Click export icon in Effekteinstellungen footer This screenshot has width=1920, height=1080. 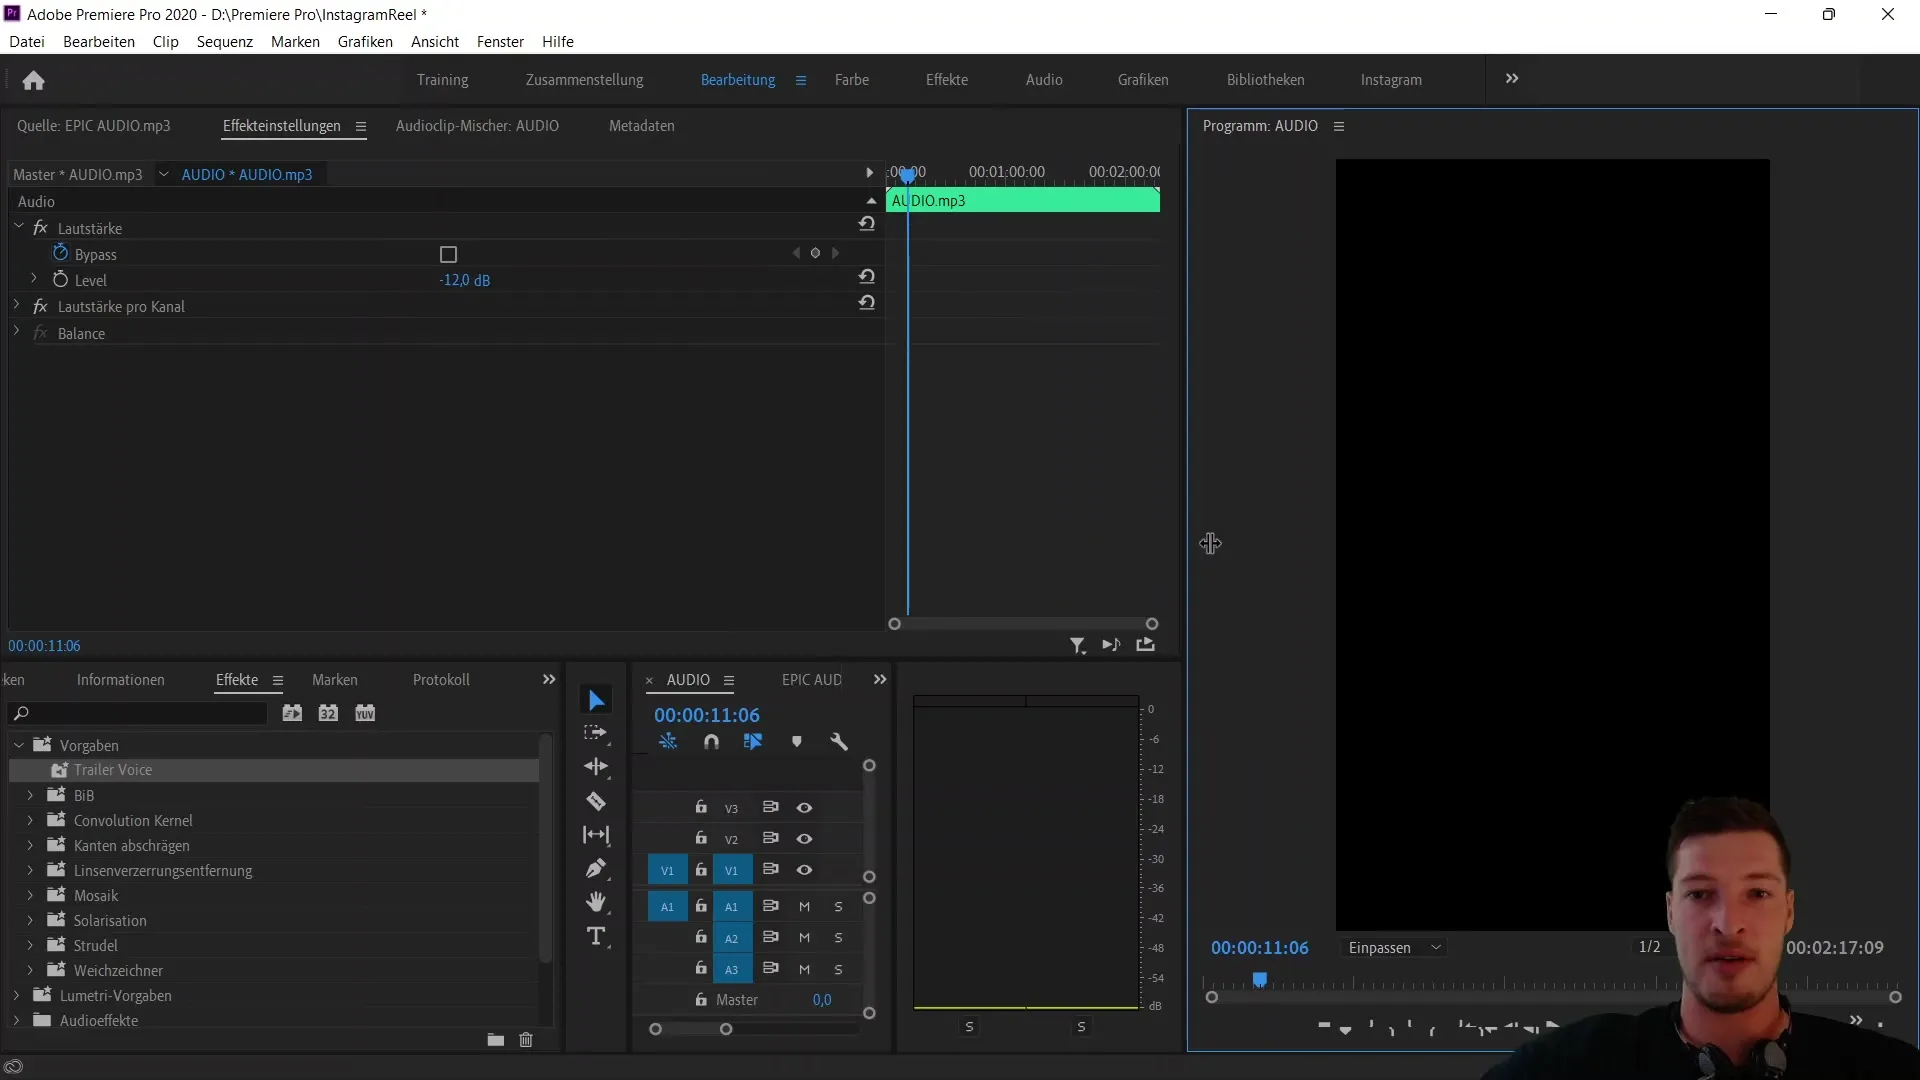1146,645
